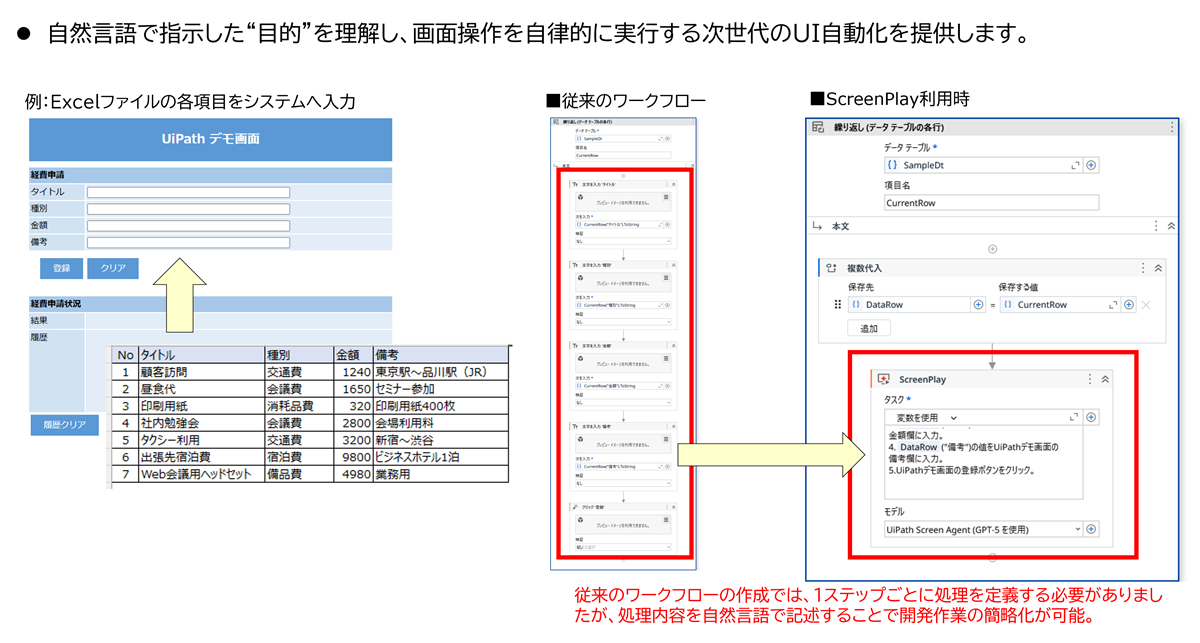Viewport: 1200px width, 643px height.
Task: Click the plus icon after the CurrentRow value field
Action: tap(1128, 305)
